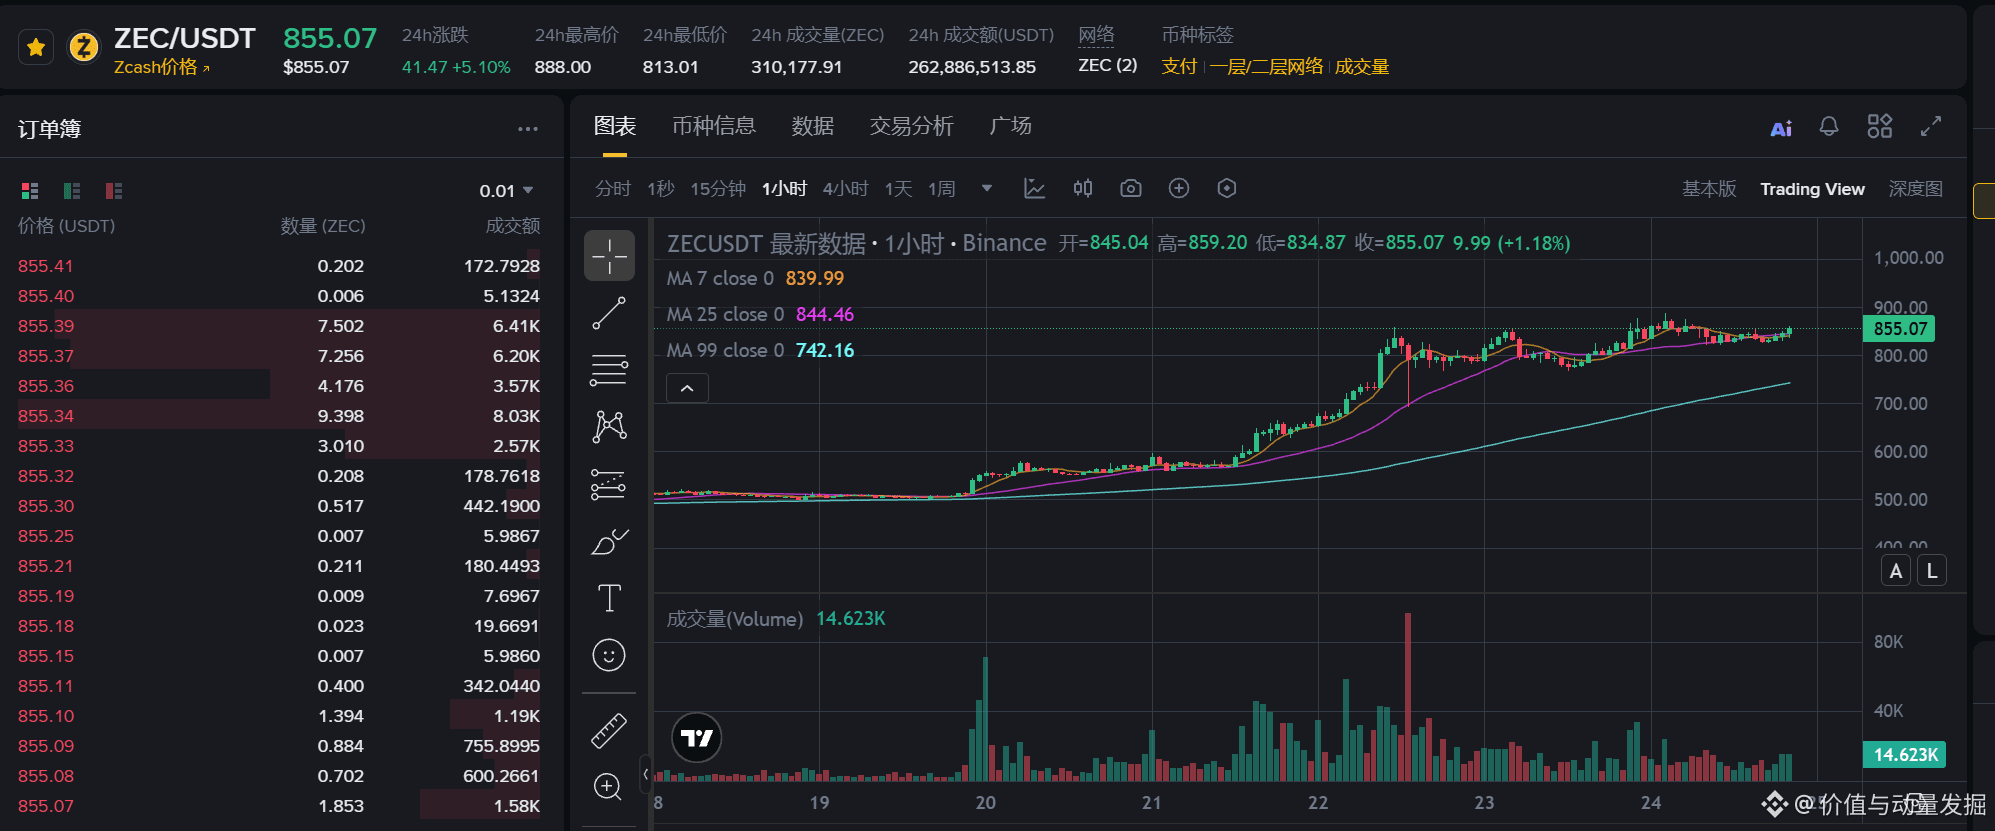Image resolution: width=1995 pixels, height=831 pixels.
Task: Click the price alert bell icon
Action: click(1829, 127)
